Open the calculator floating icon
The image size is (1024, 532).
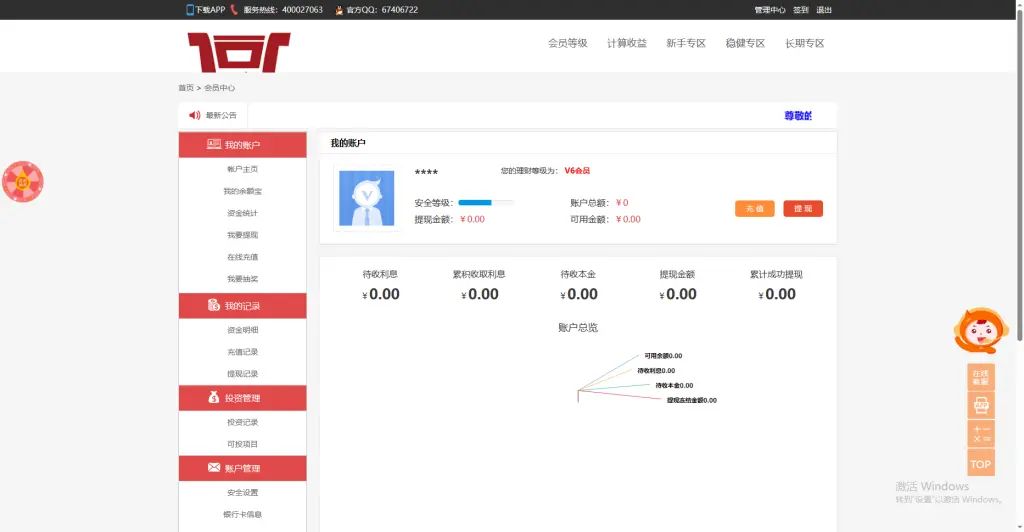point(980,434)
